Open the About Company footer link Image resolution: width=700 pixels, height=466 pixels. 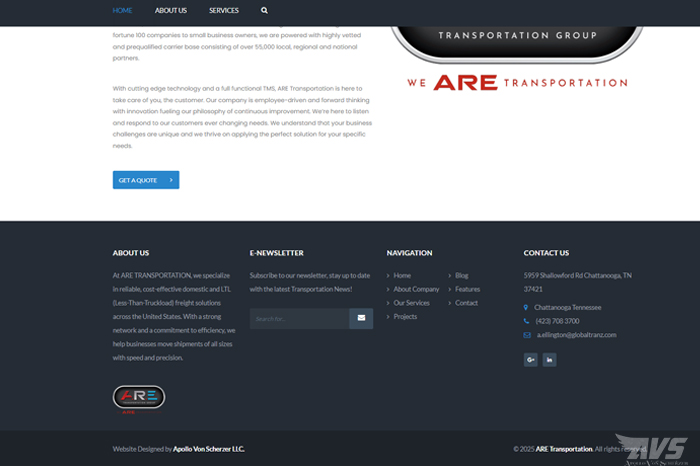click(416, 289)
